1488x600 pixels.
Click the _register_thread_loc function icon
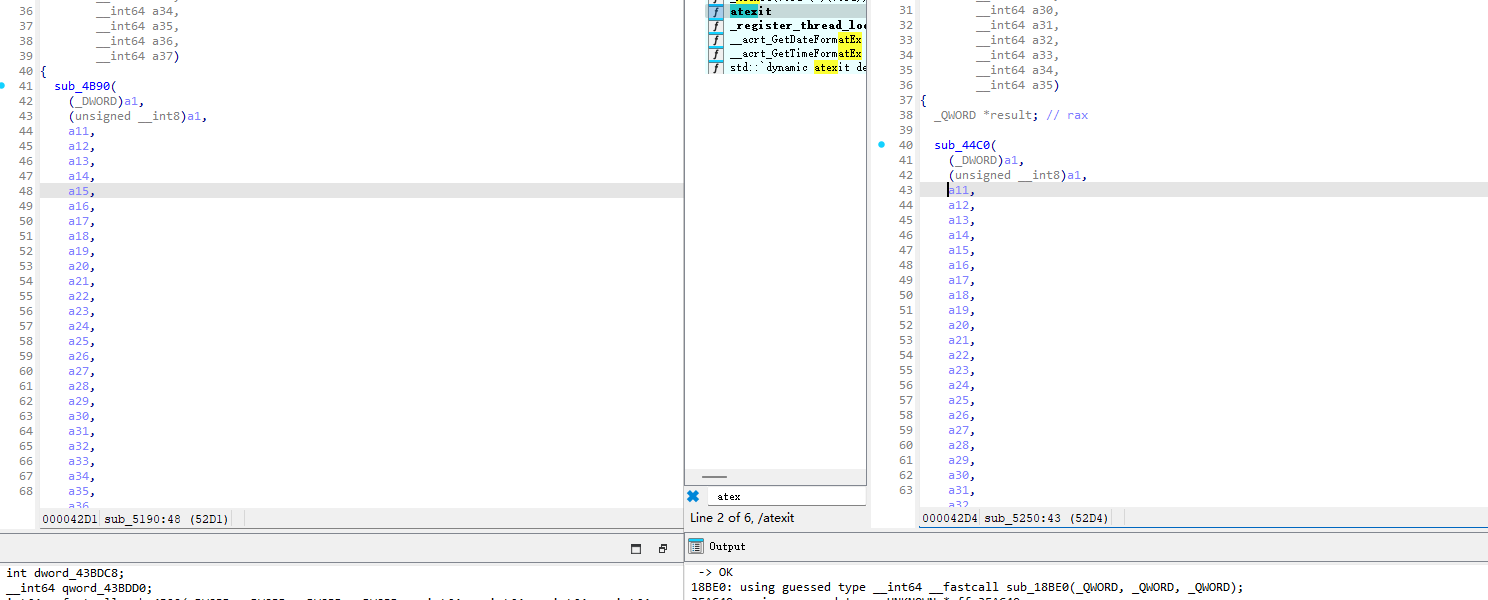pos(716,26)
